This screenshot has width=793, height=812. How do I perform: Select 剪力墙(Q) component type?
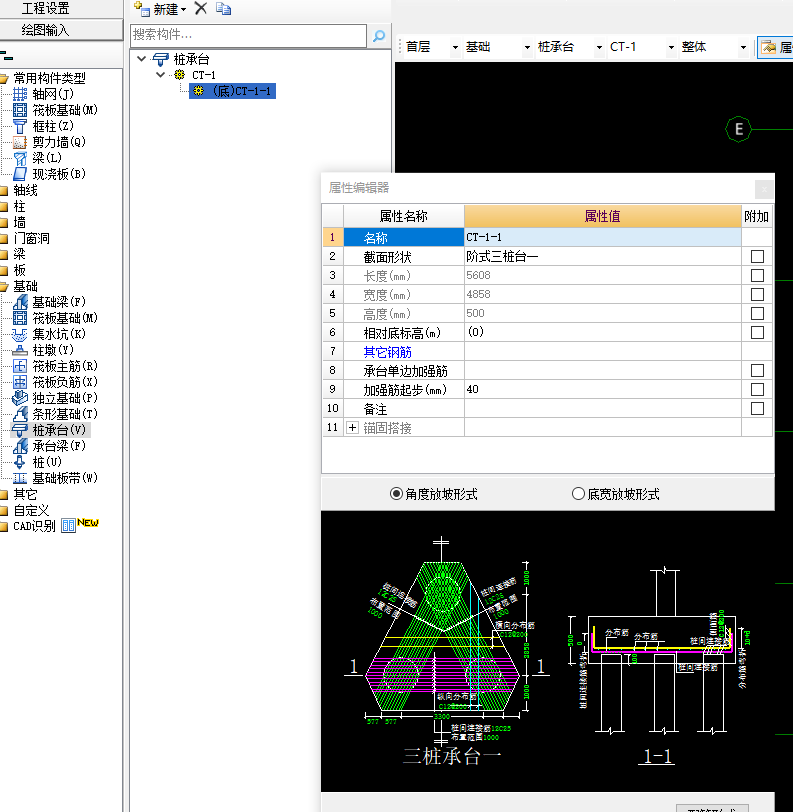pos(58,142)
